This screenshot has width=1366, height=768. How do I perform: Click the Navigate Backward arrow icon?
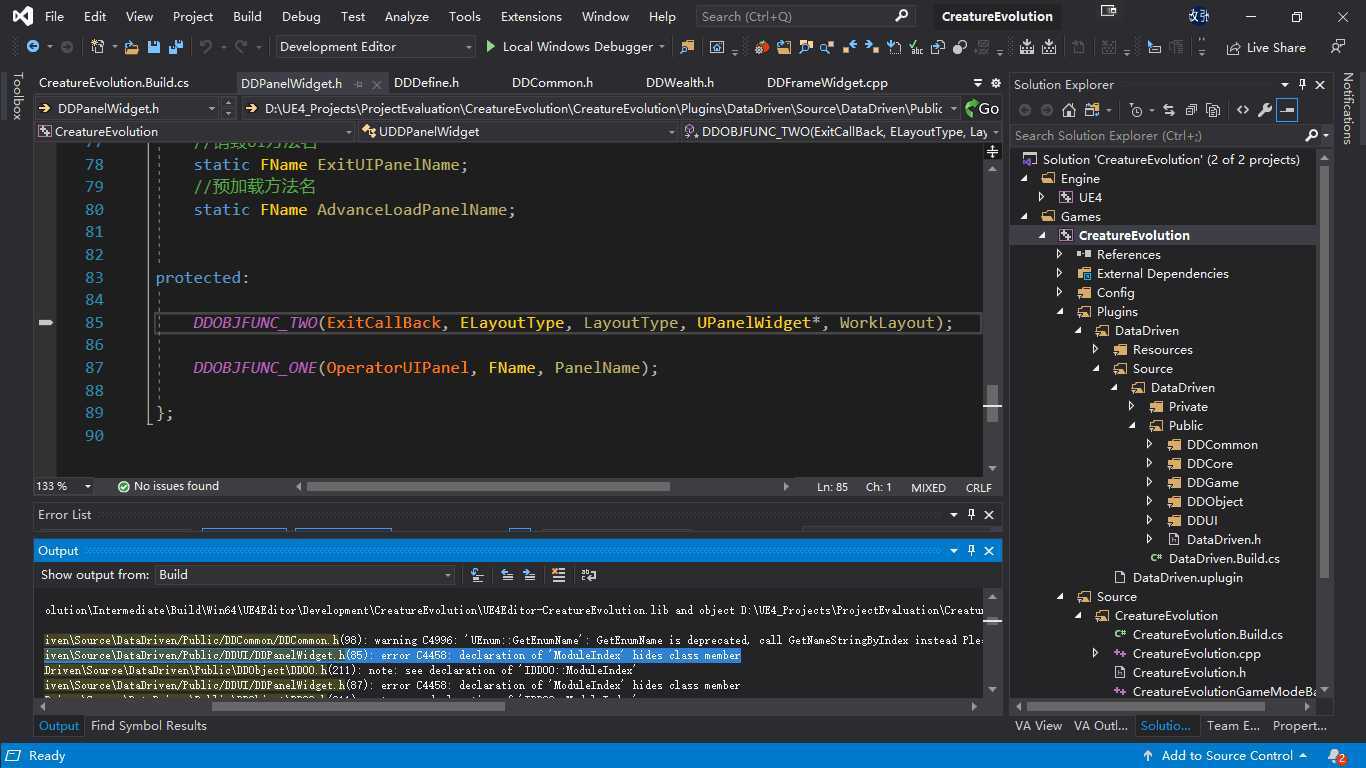(33, 47)
